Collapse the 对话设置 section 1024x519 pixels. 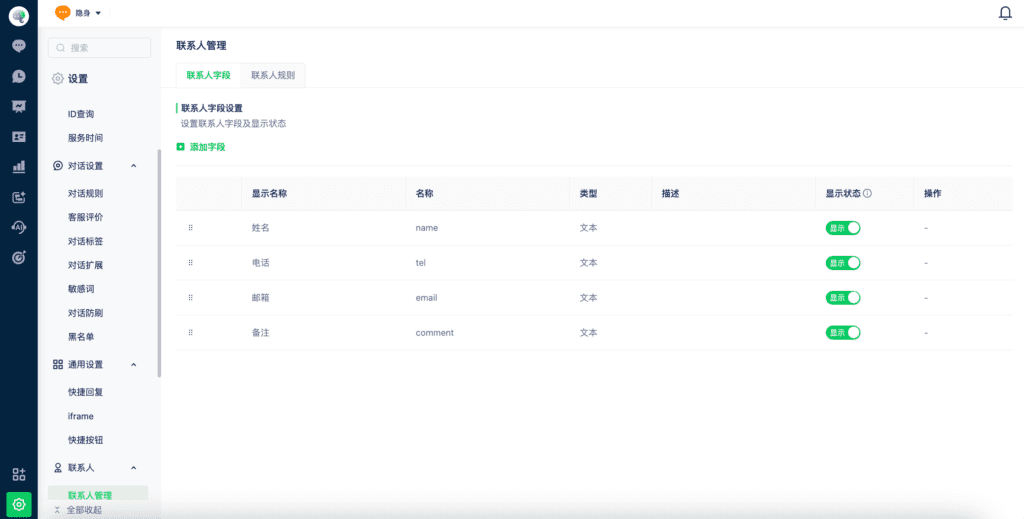(134, 166)
